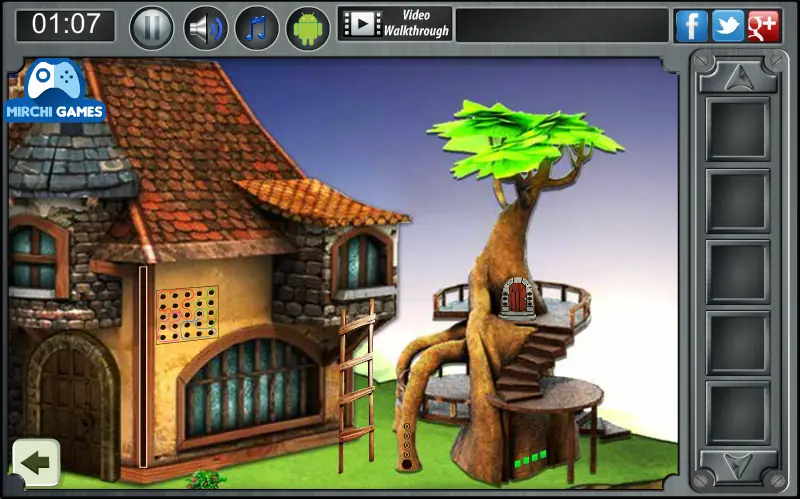Mute sound effects with the speaker icon
Screen dimensions: 800x499
206,28
